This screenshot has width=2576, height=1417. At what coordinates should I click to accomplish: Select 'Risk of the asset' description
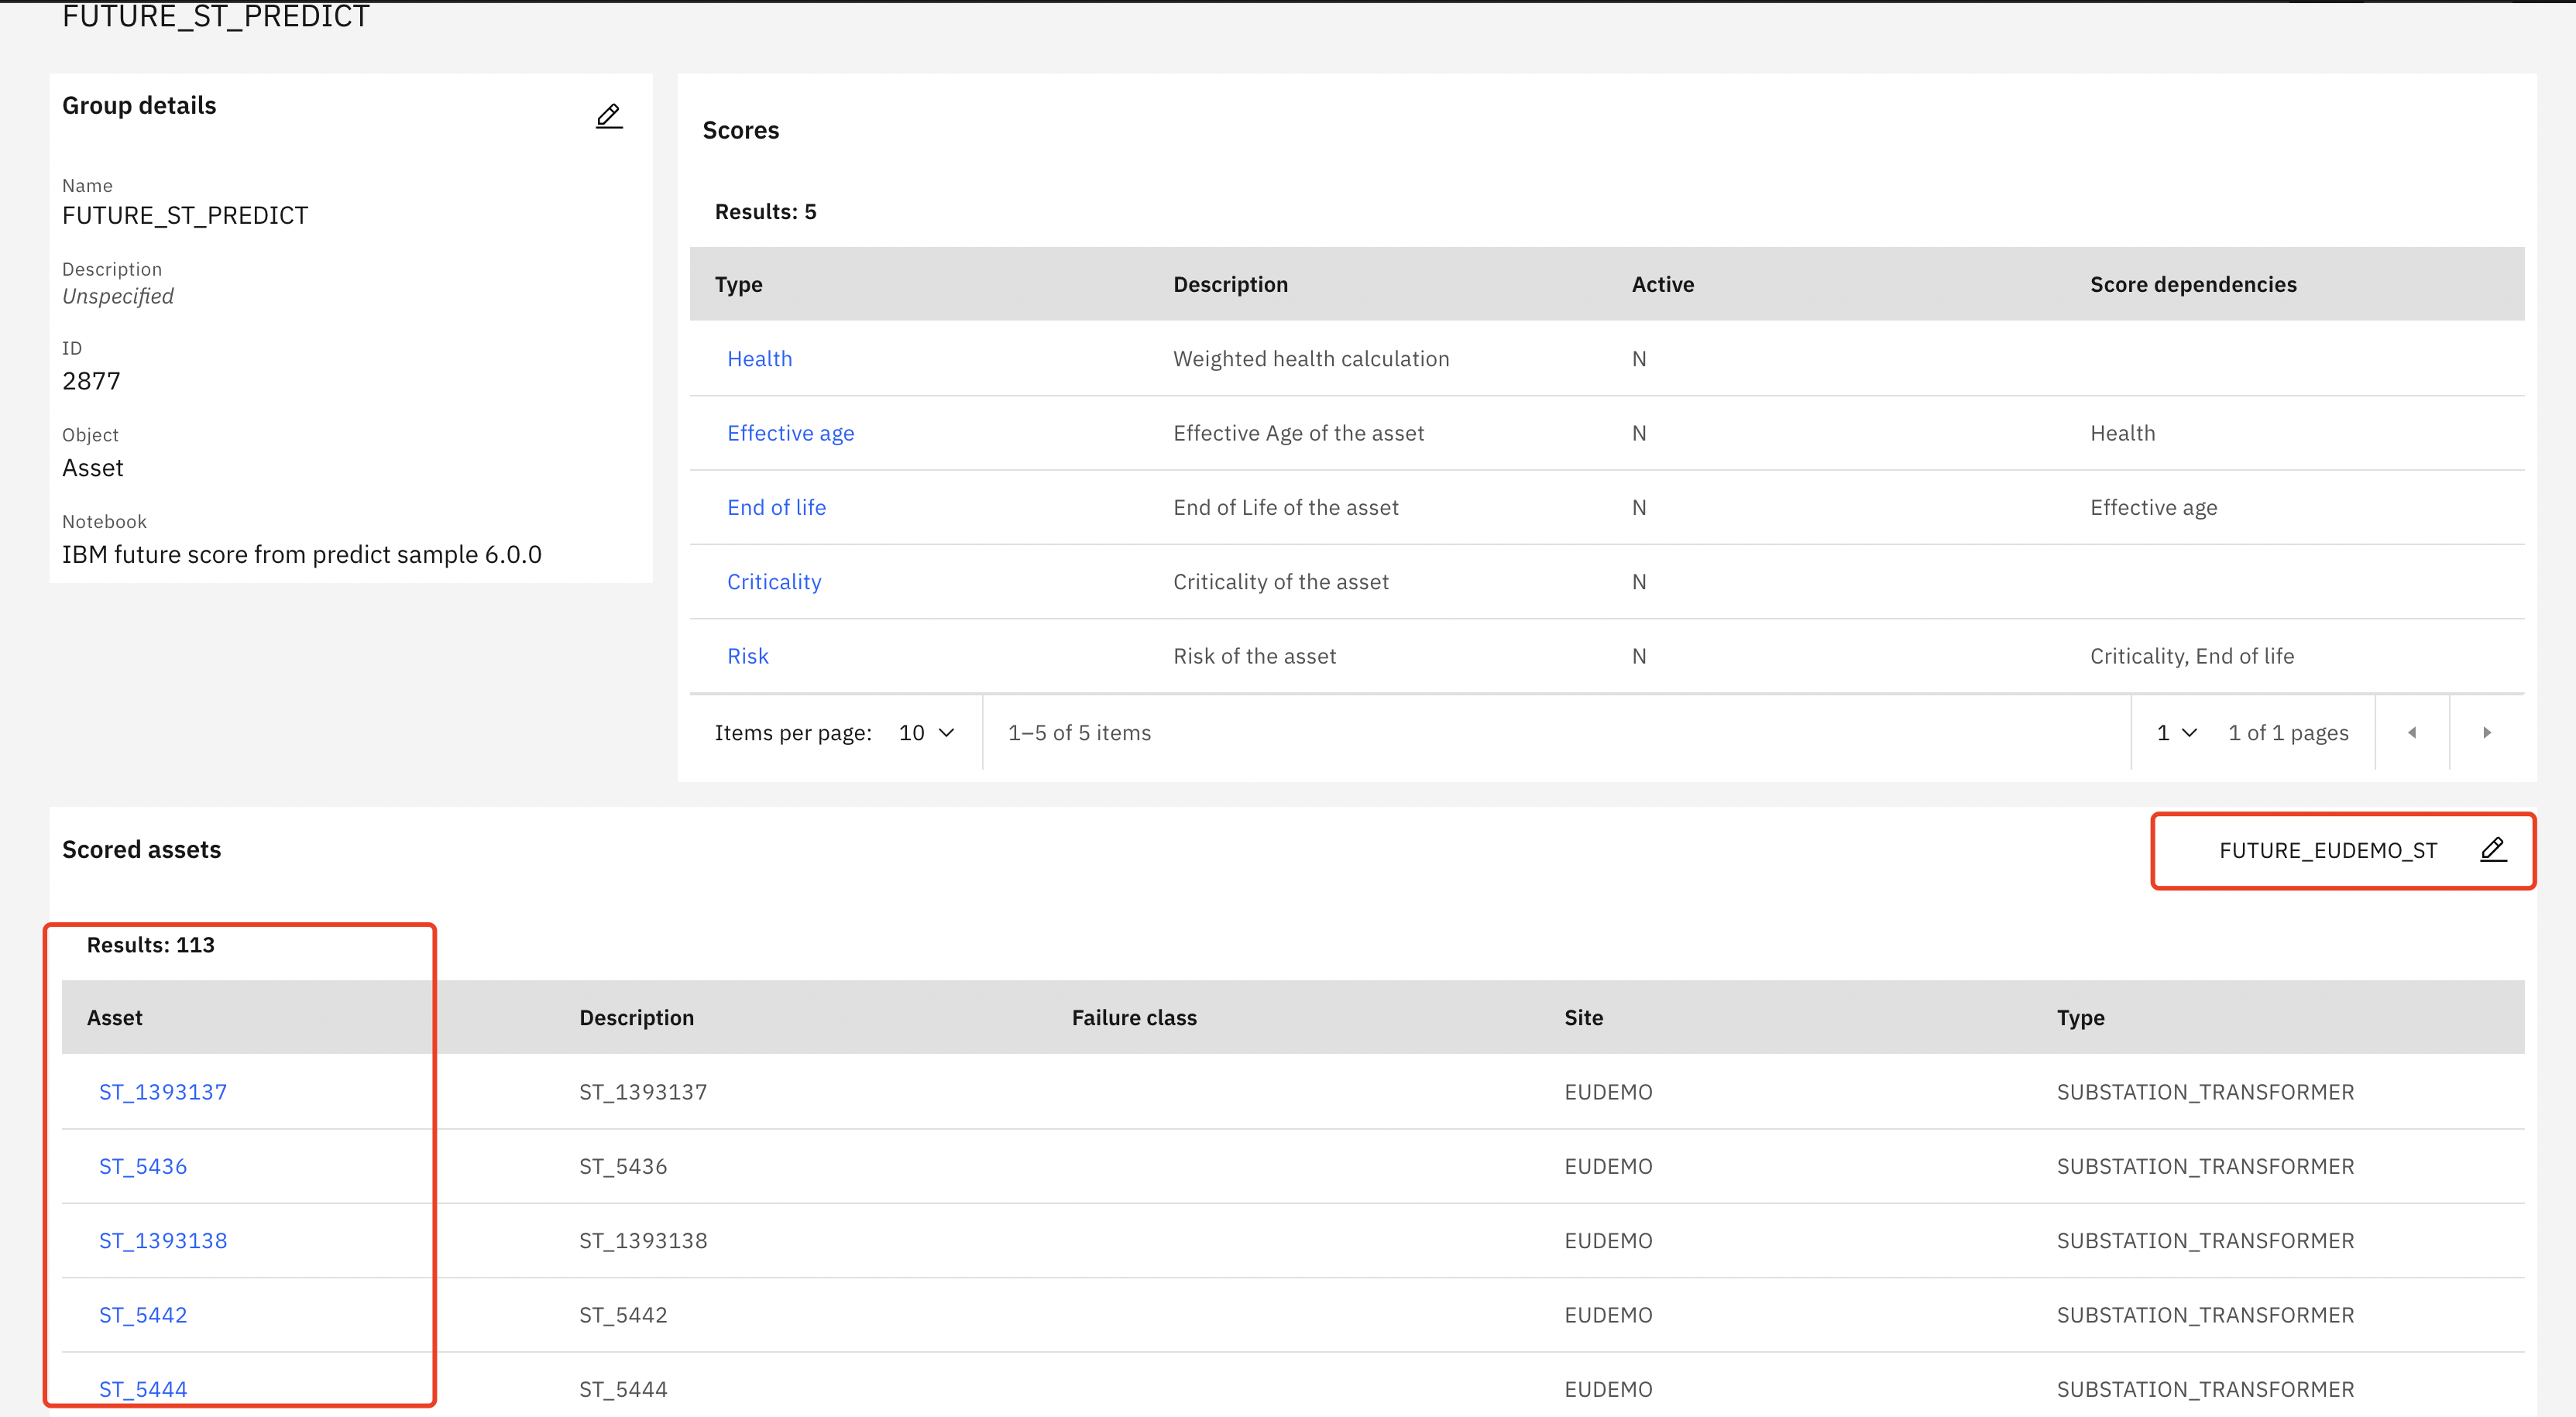(1254, 656)
